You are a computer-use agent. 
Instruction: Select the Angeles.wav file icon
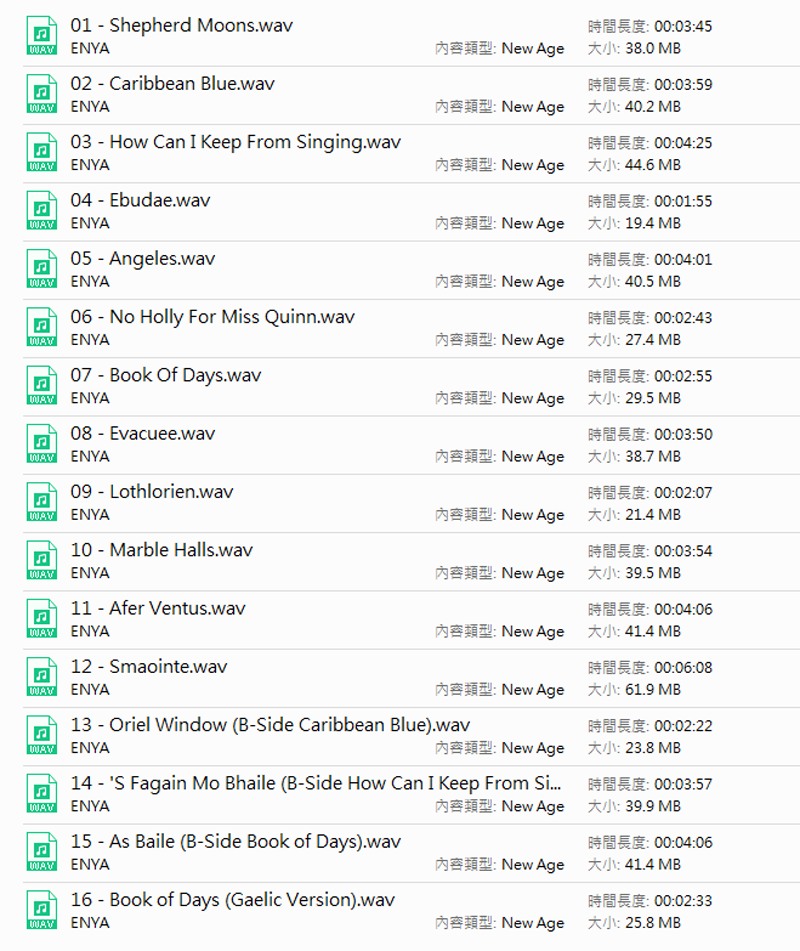[x=42, y=269]
